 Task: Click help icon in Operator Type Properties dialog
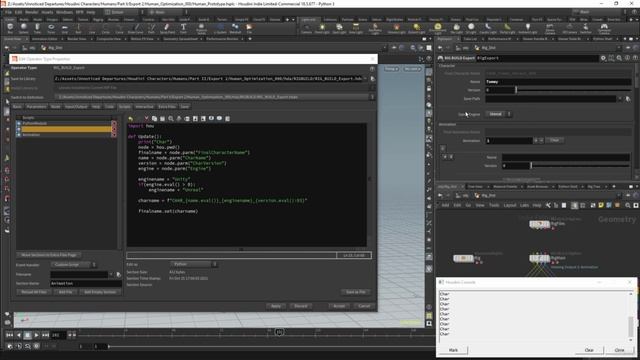tap(372, 69)
